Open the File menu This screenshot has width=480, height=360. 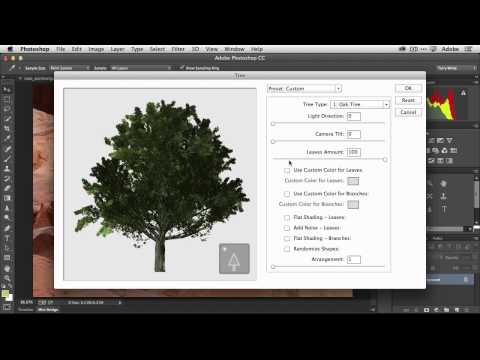pos(61,49)
